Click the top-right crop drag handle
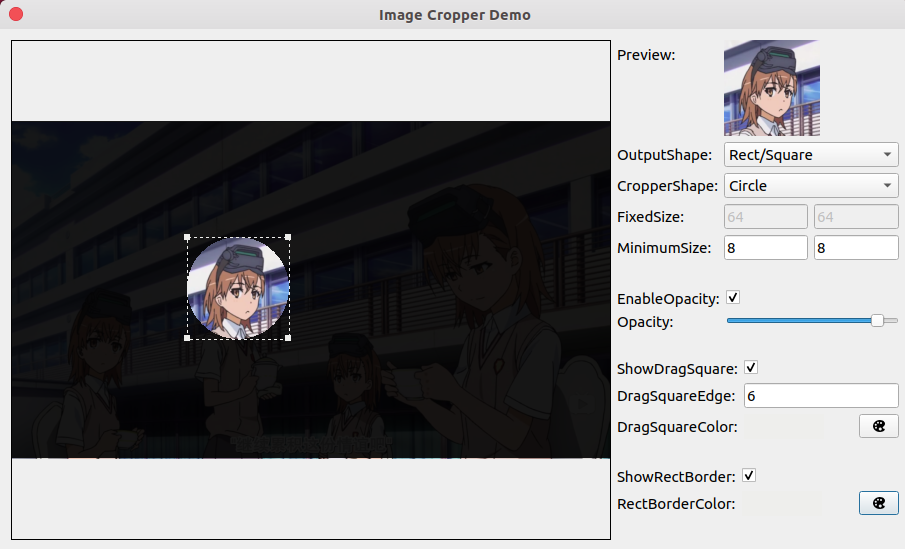This screenshot has width=905, height=549. 288,238
